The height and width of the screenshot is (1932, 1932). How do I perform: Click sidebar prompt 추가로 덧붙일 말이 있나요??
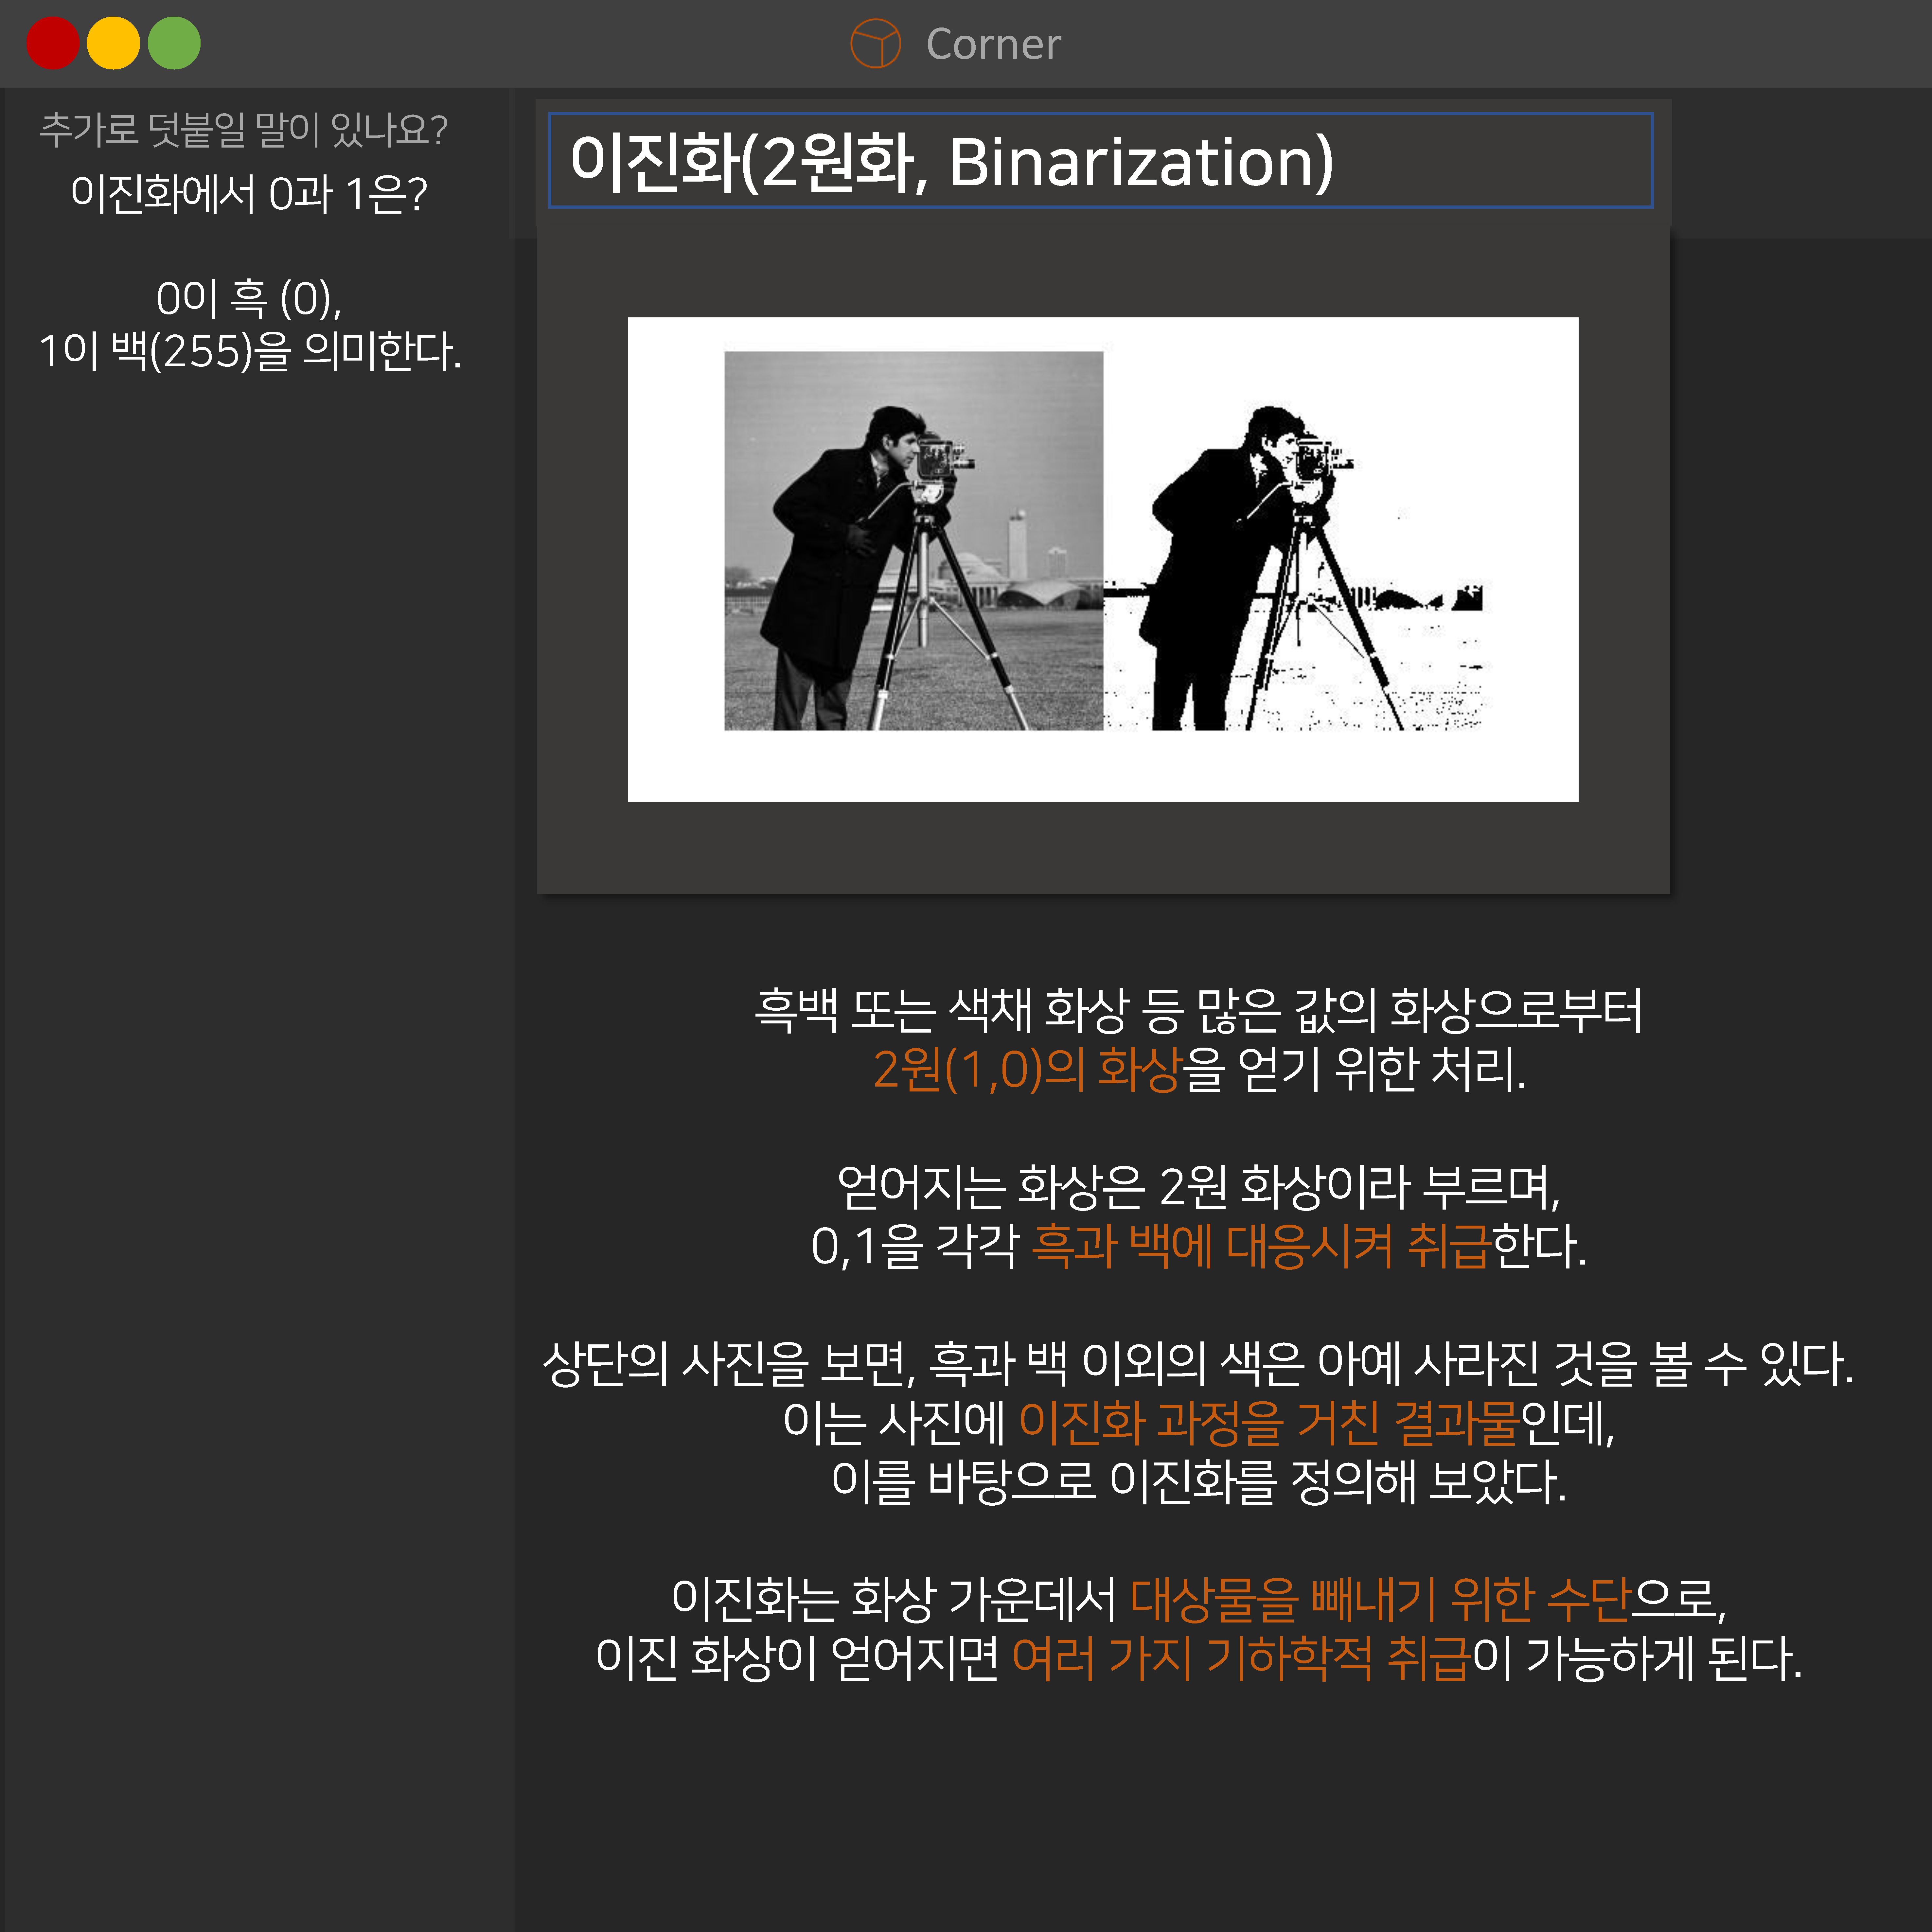(243, 130)
